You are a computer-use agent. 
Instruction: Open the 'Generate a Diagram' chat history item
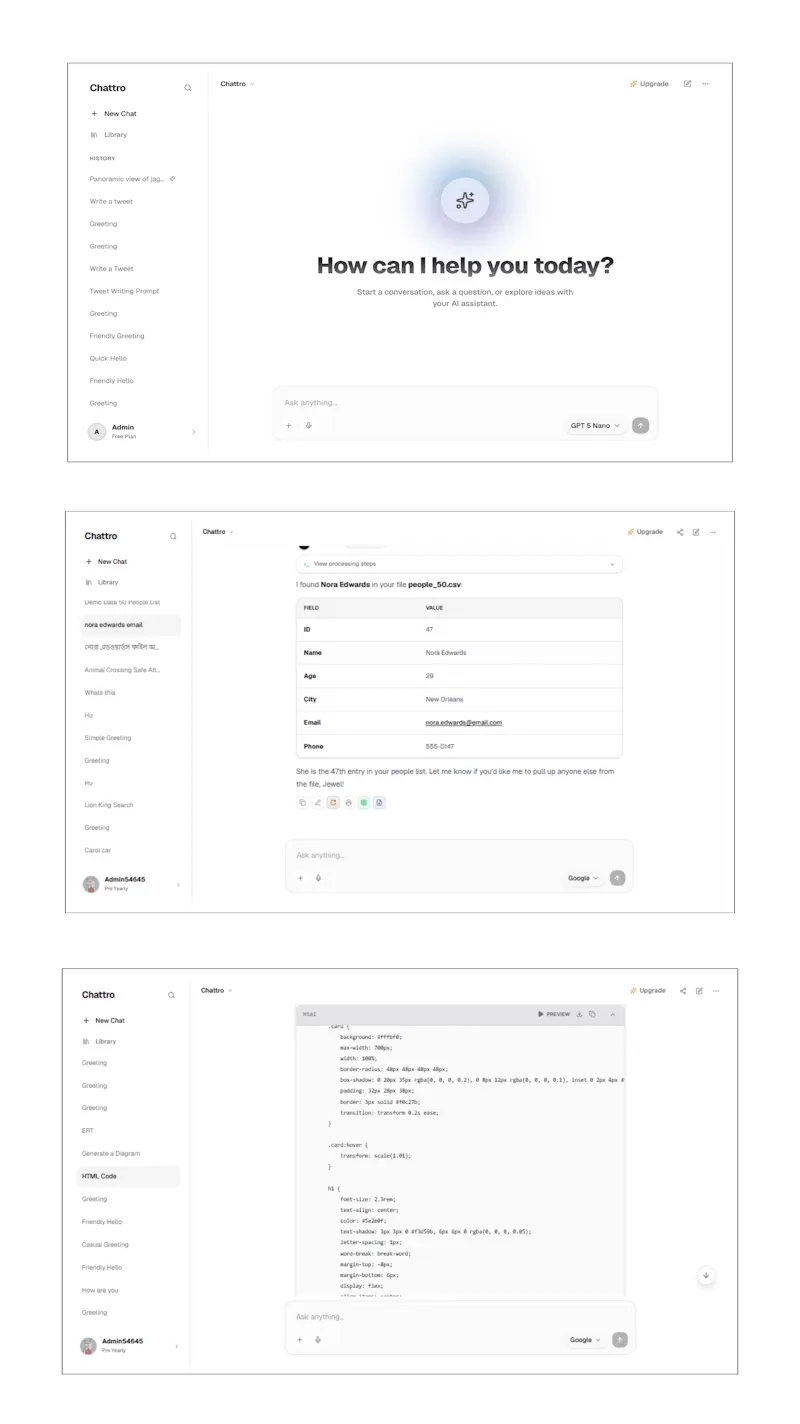(111, 1153)
